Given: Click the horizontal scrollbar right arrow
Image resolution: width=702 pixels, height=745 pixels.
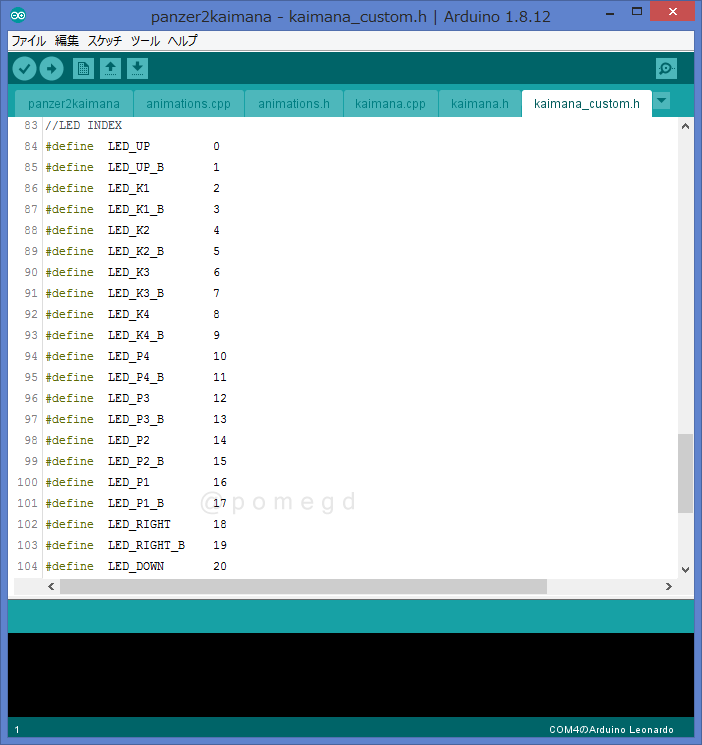Looking at the screenshot, I should pyautogui.click(x=669, y=586).
